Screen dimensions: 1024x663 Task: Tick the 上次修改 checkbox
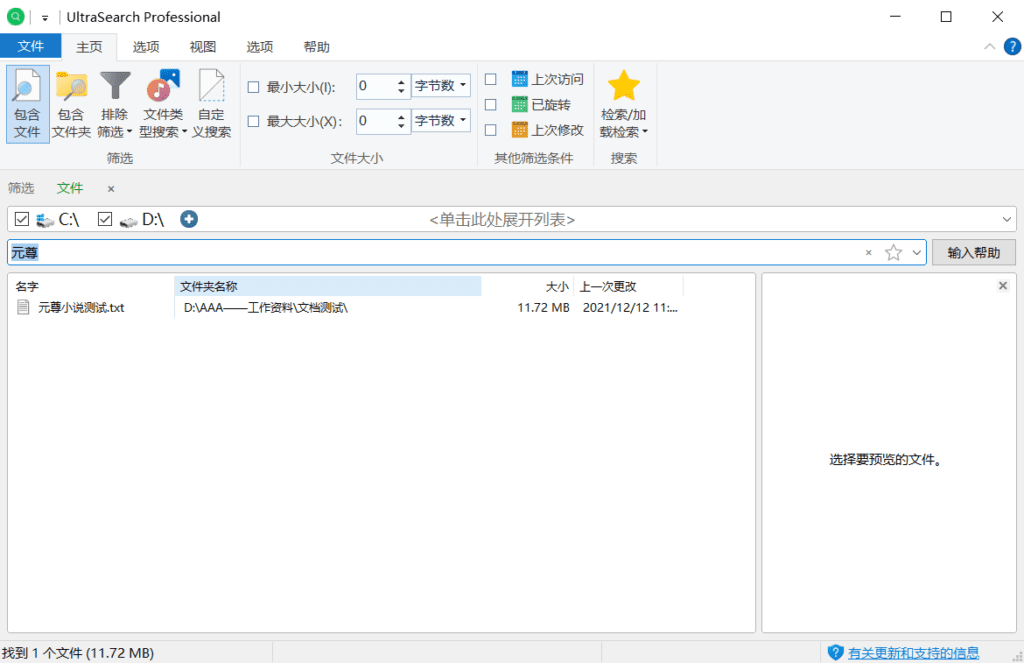(490, 130)
